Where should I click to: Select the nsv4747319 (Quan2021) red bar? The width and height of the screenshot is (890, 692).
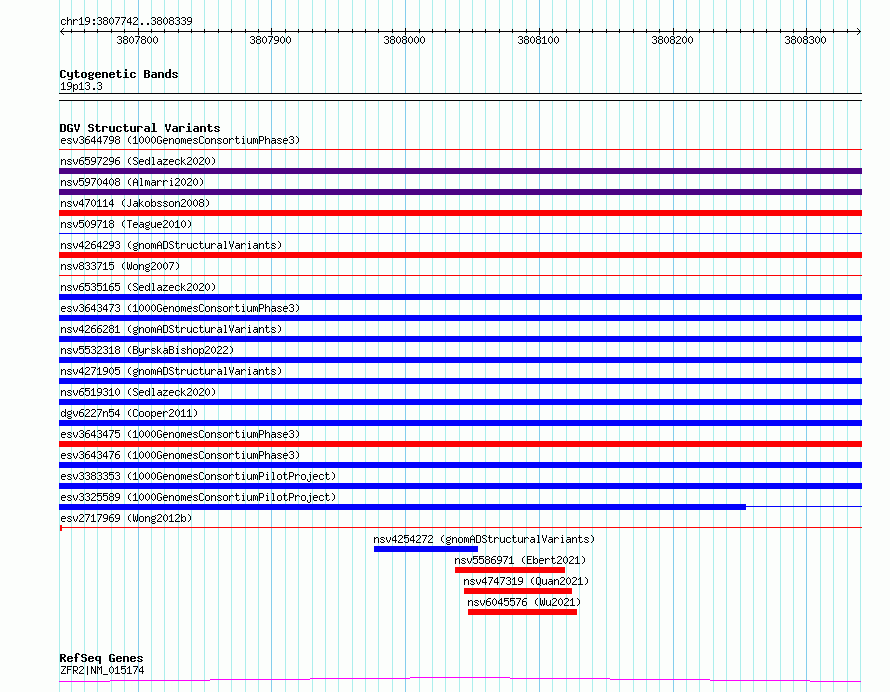(517, 591)
